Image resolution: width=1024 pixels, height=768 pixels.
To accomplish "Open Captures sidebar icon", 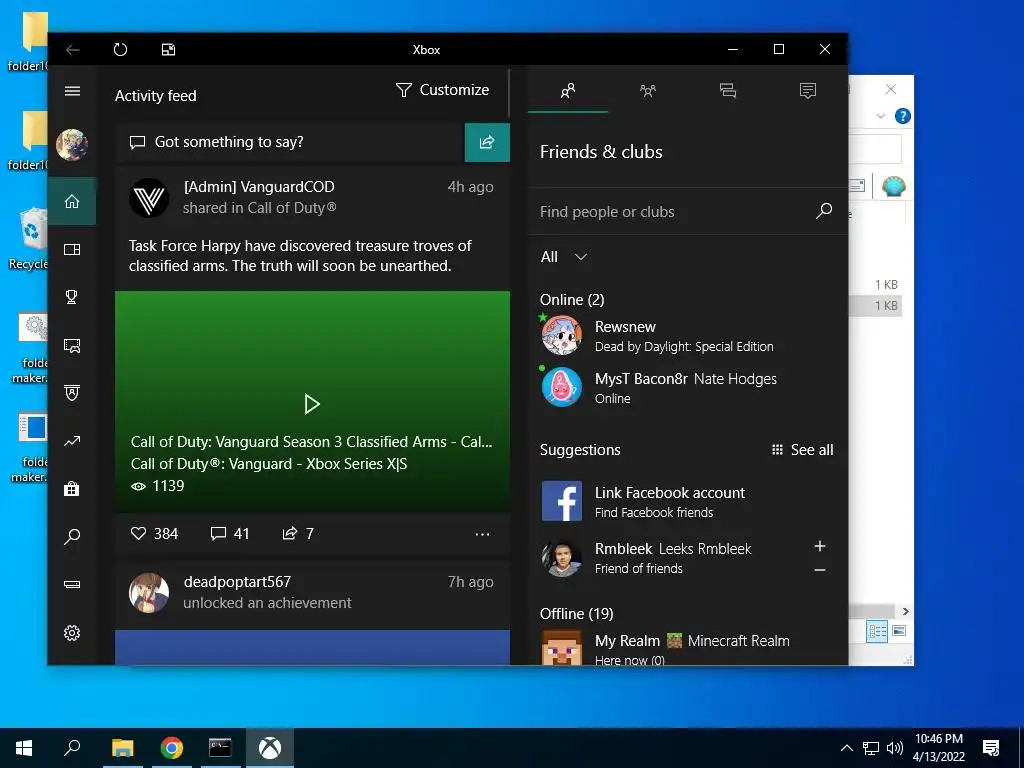I will pyautogui.click(x=72, y=345).
